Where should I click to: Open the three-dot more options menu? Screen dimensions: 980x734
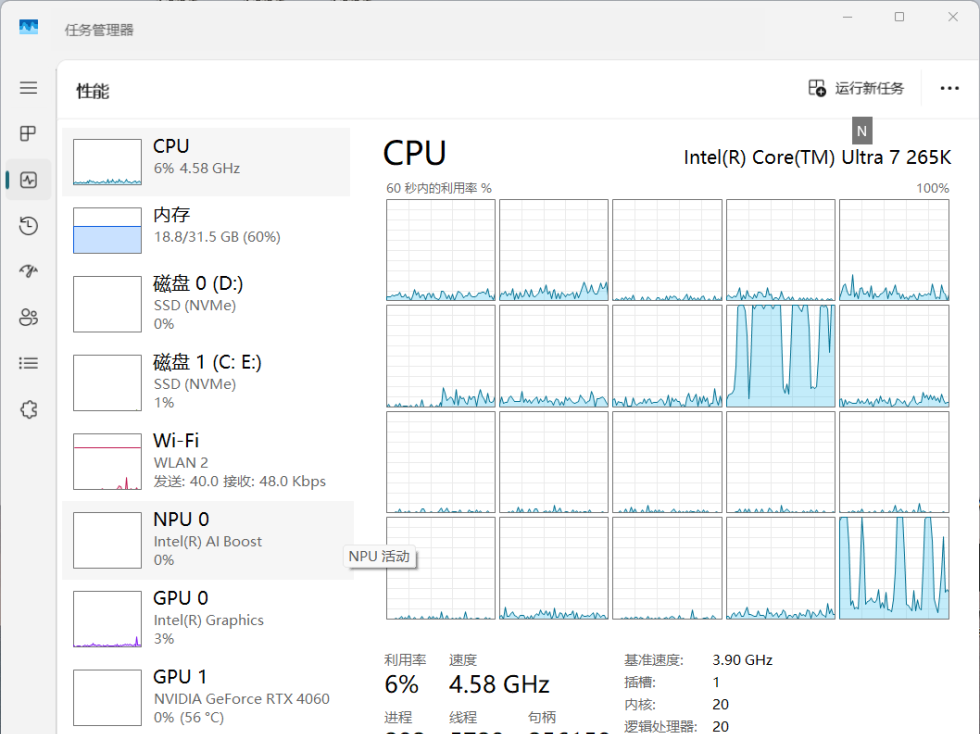(949, 88)
